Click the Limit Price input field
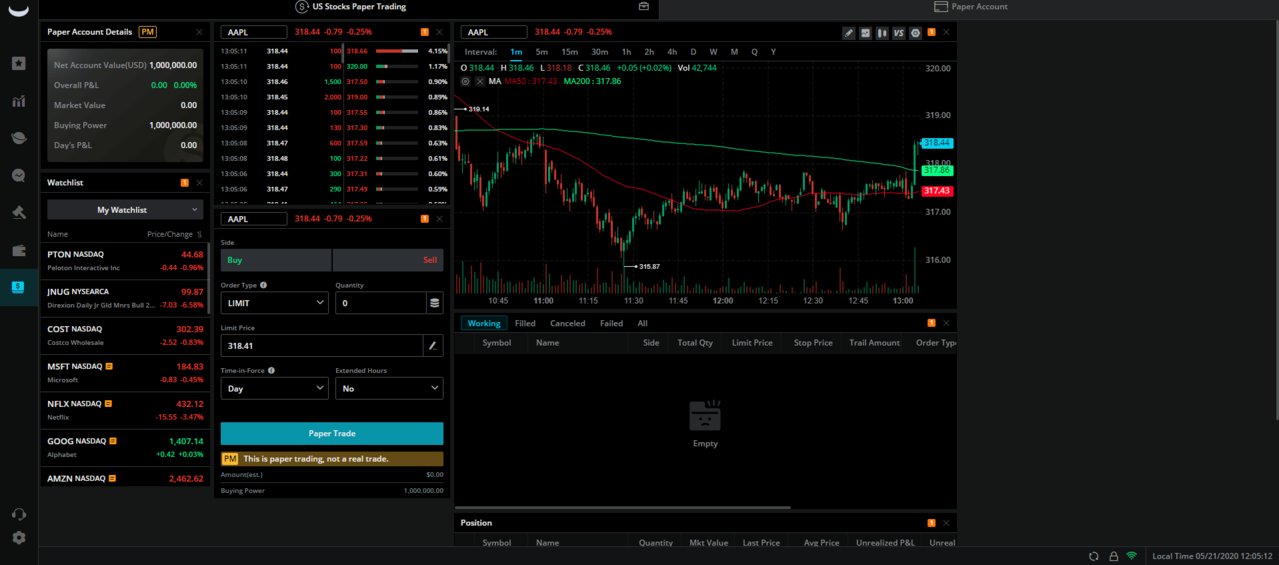The image size is (1279, 565). (x=323, y=345)
